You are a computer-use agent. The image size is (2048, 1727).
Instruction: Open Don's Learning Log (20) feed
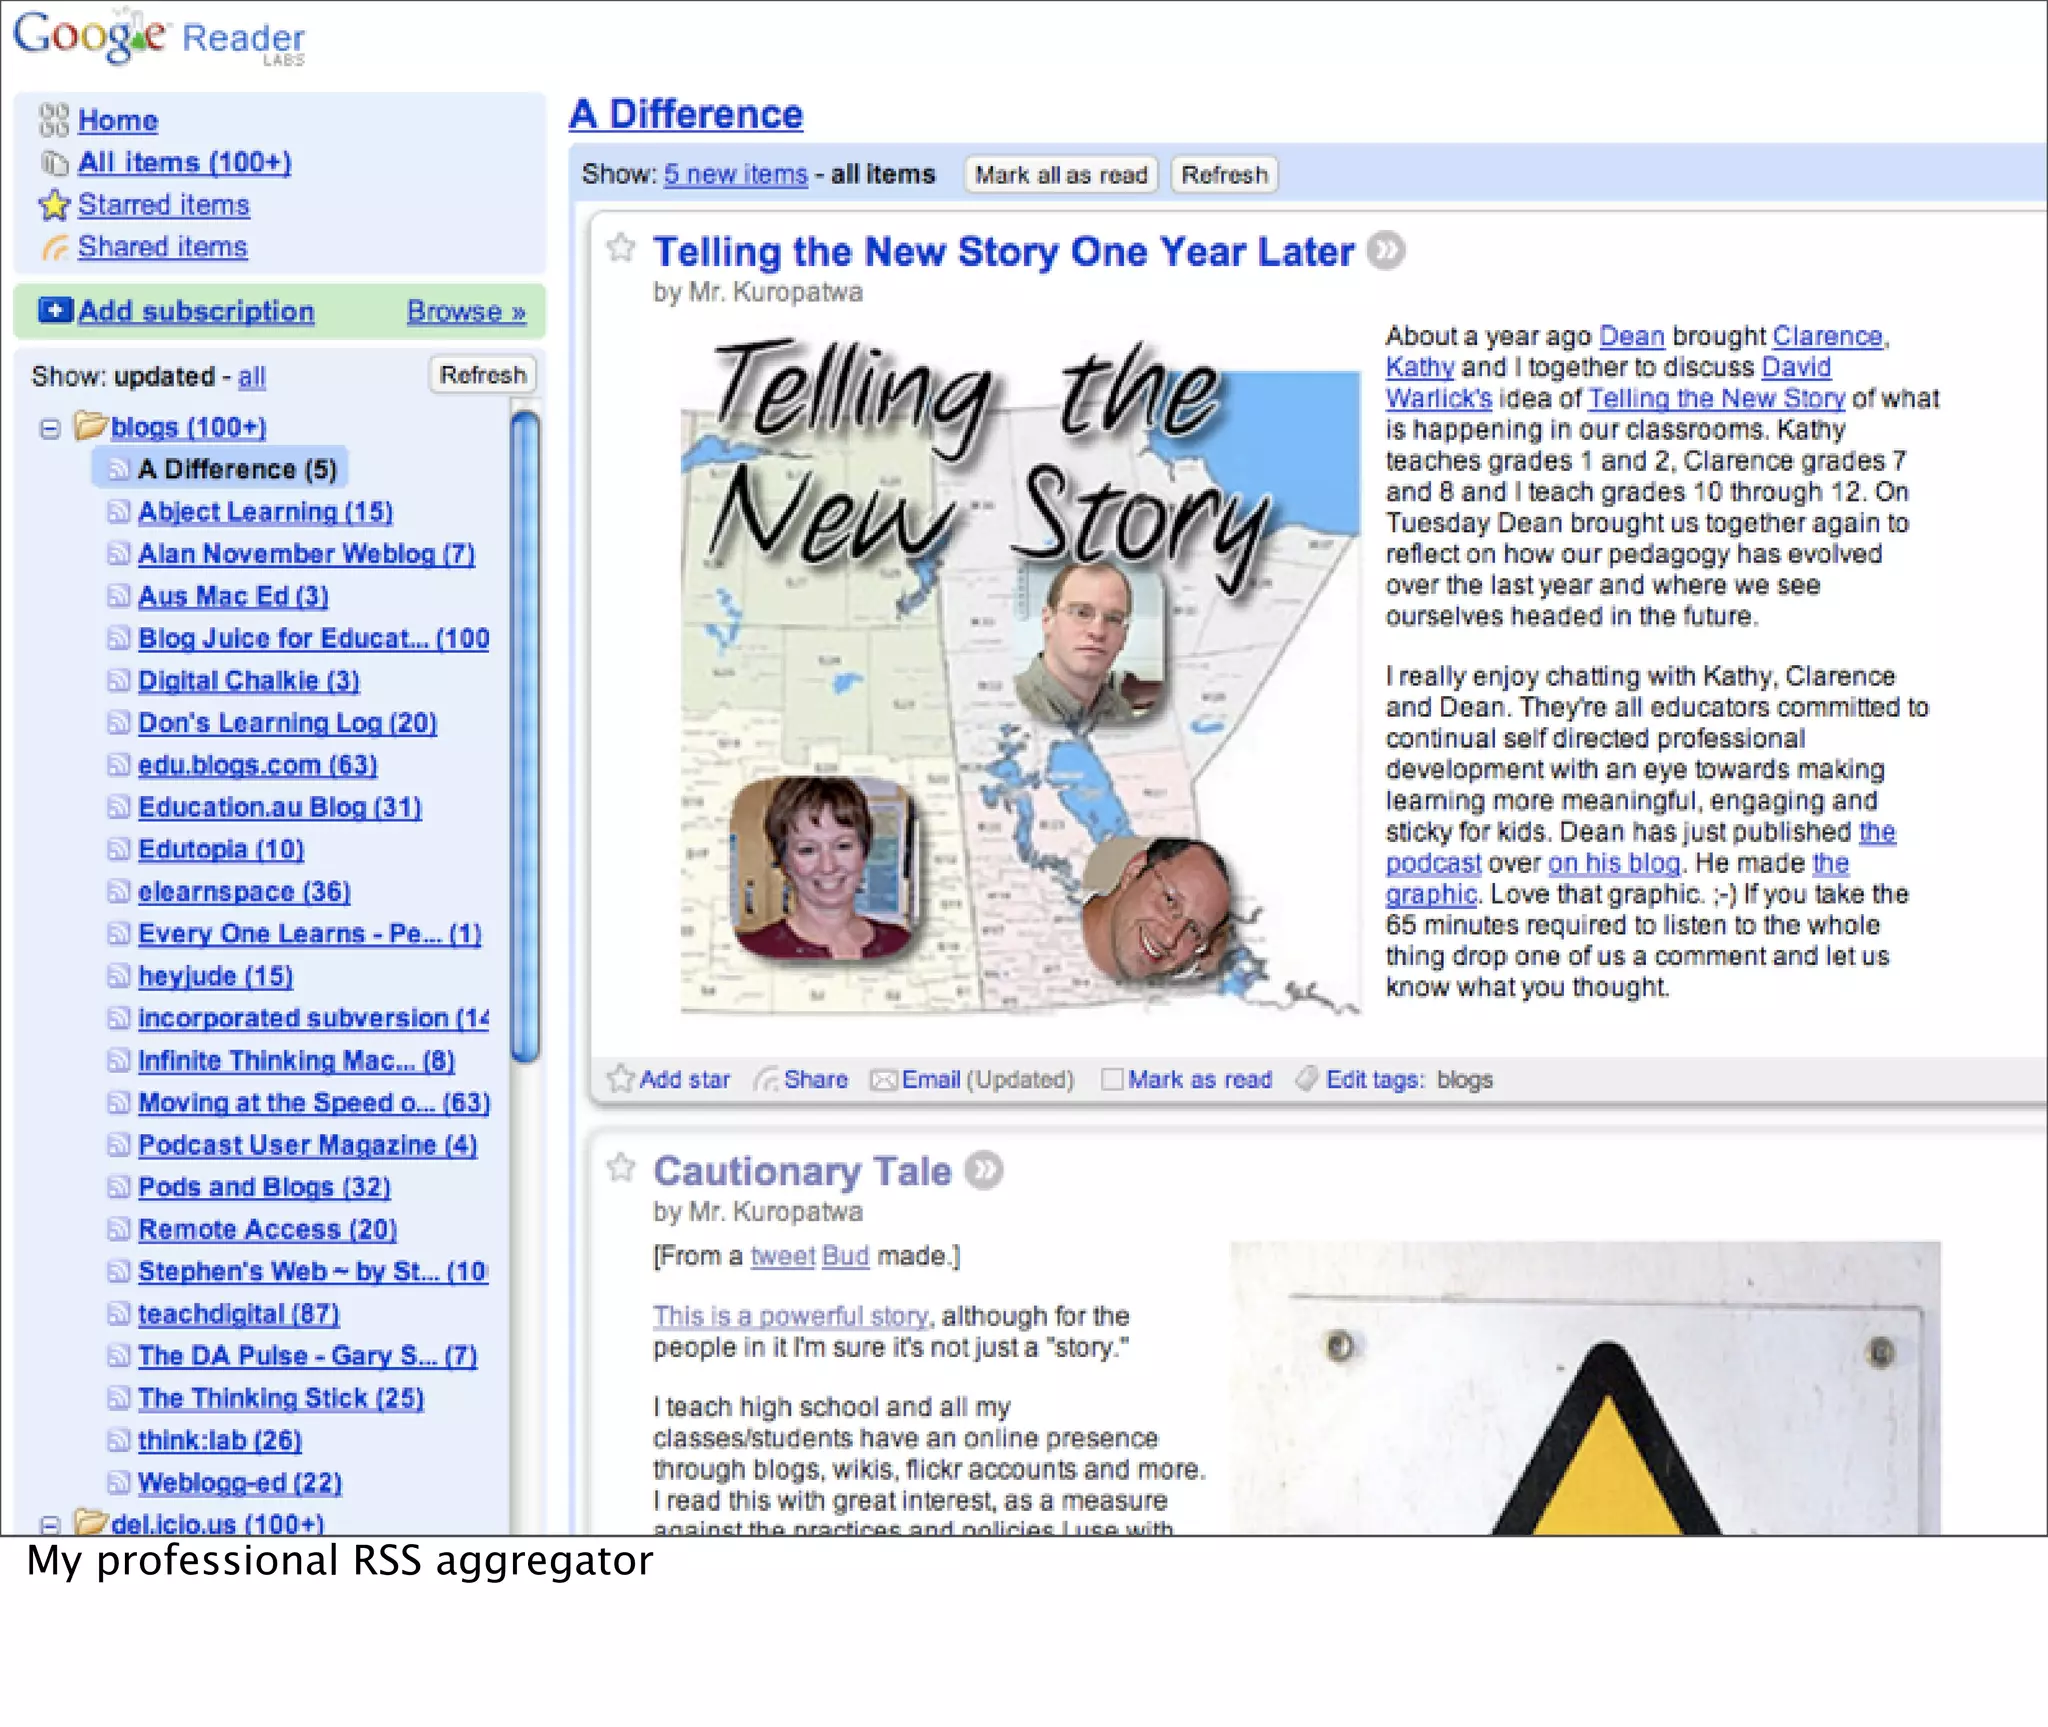[288, 723]
